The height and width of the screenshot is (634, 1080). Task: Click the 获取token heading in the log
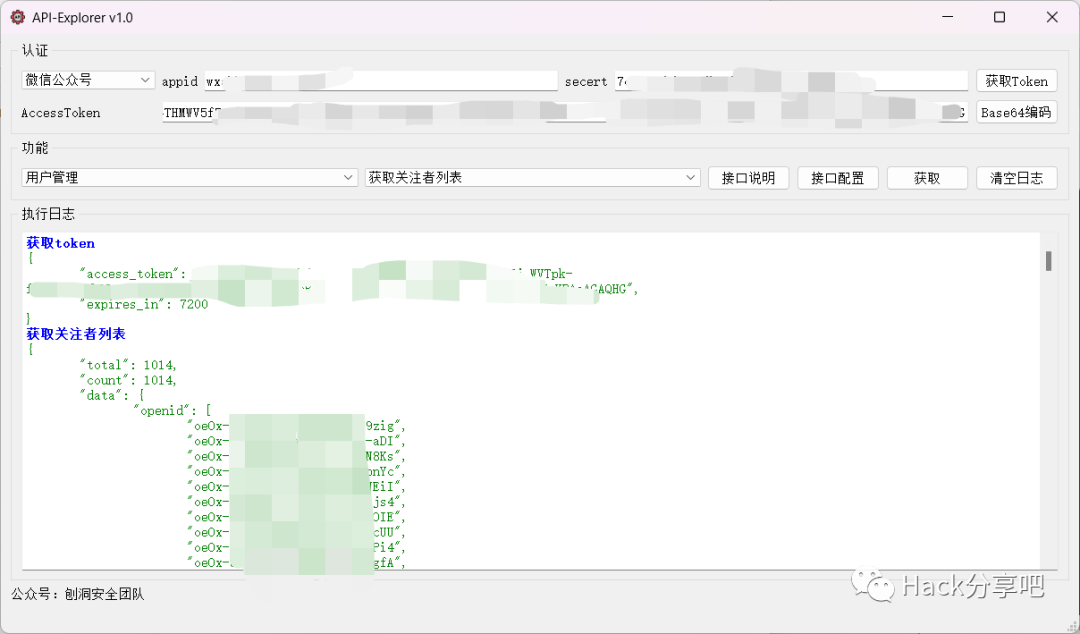tap(61, 243)
